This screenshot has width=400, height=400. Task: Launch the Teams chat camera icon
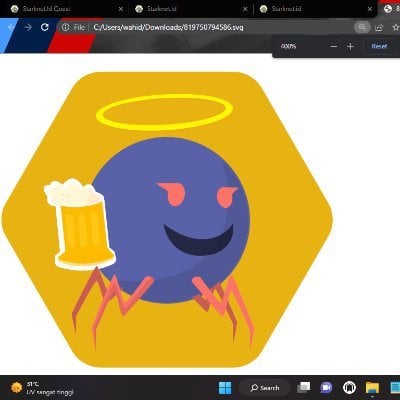tap(326, 388)
